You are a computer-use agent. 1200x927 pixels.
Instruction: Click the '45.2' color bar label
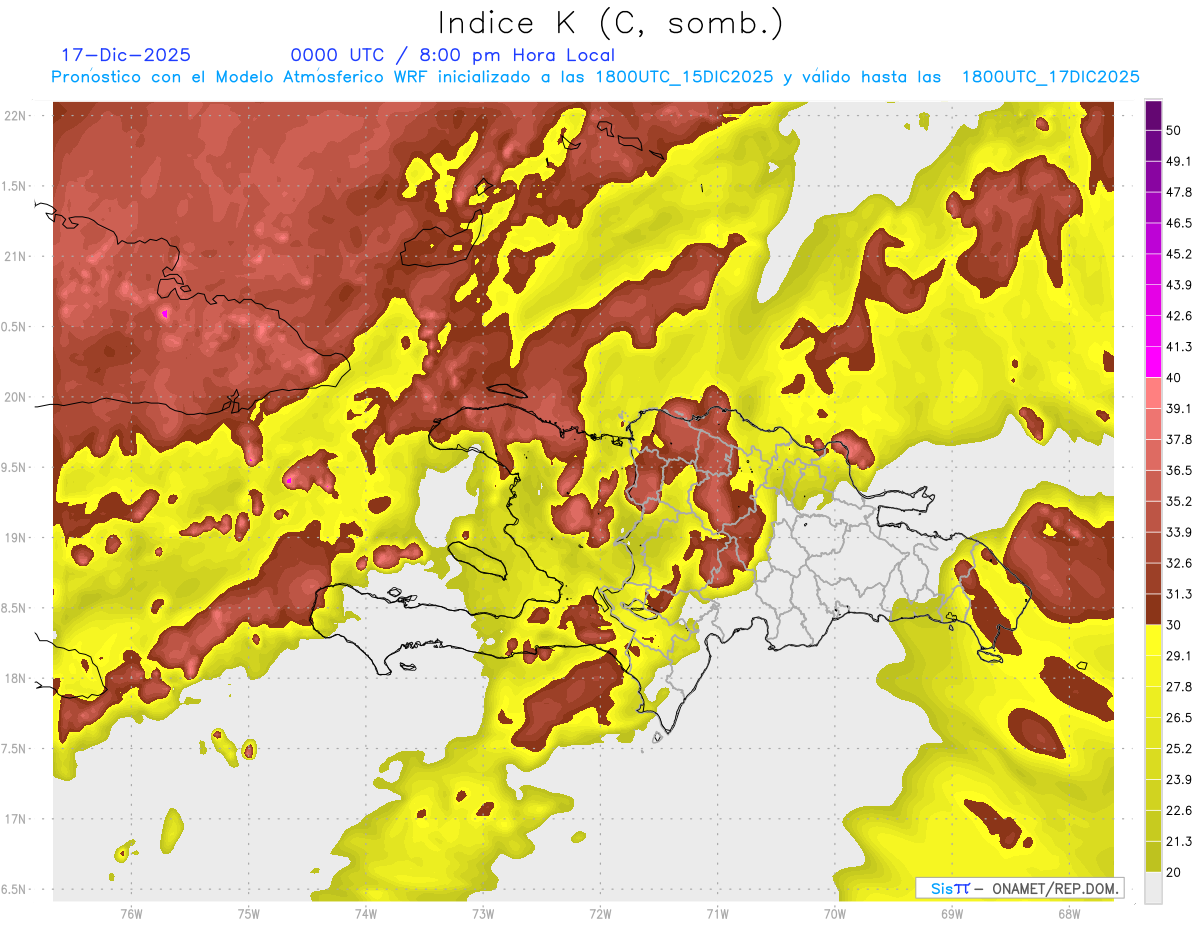click(x=1179, y=253)
